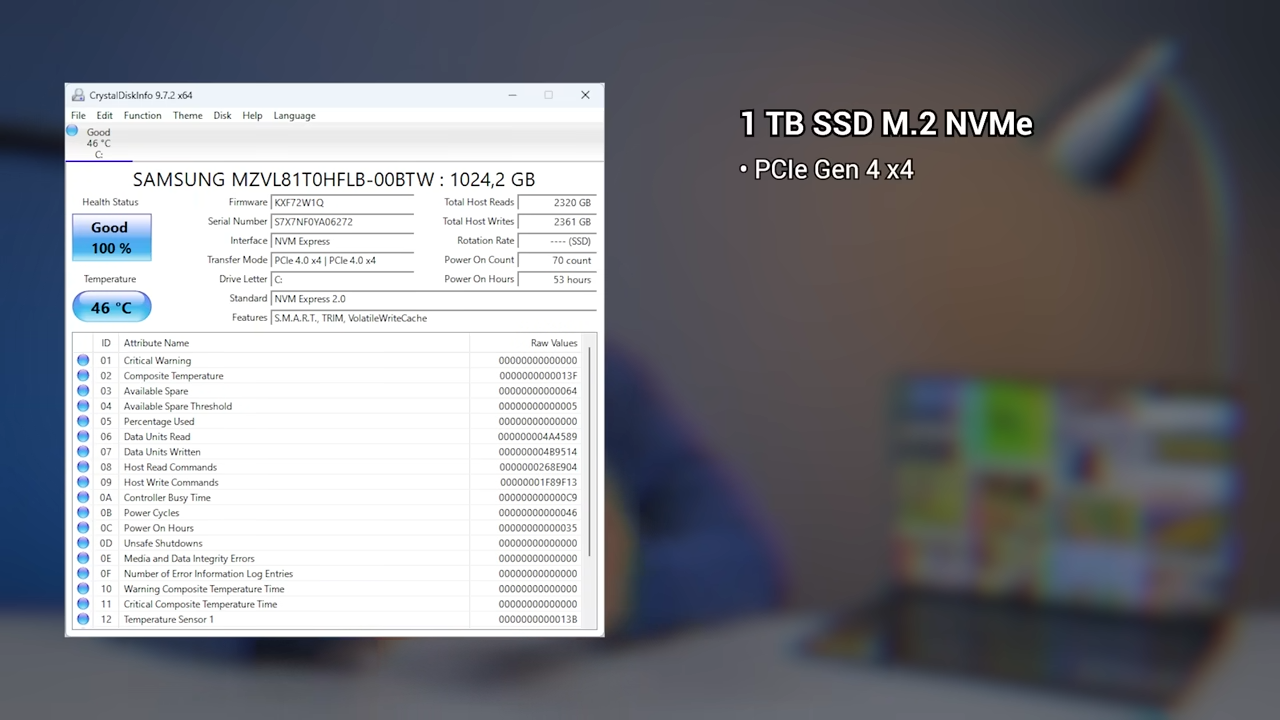The width and height of the screenshot is (1280, 720).
Task: Select the Critical Warning attribute name
Action: [x=157, y=361]
